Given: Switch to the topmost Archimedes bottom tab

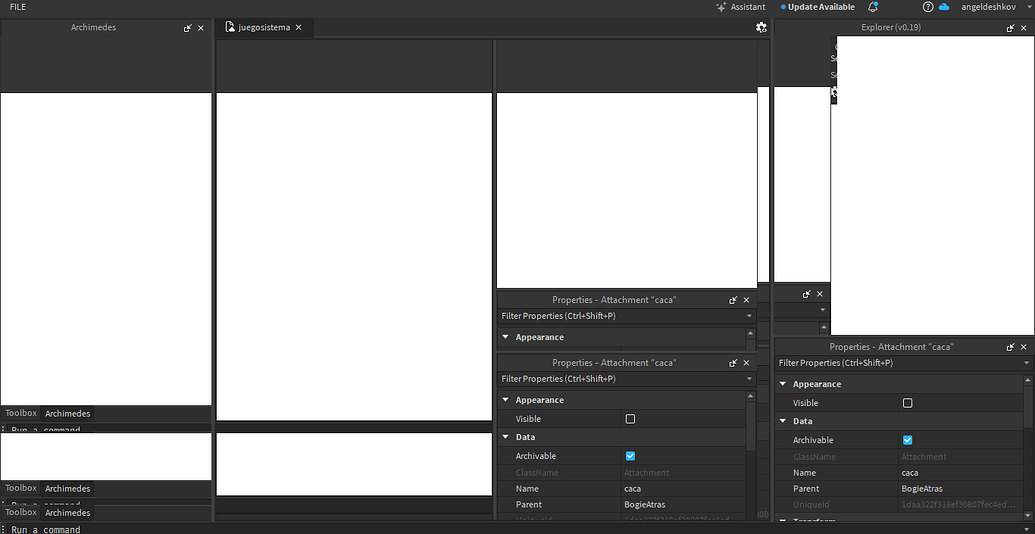Looking at the screenshot, I should (67, 414).
